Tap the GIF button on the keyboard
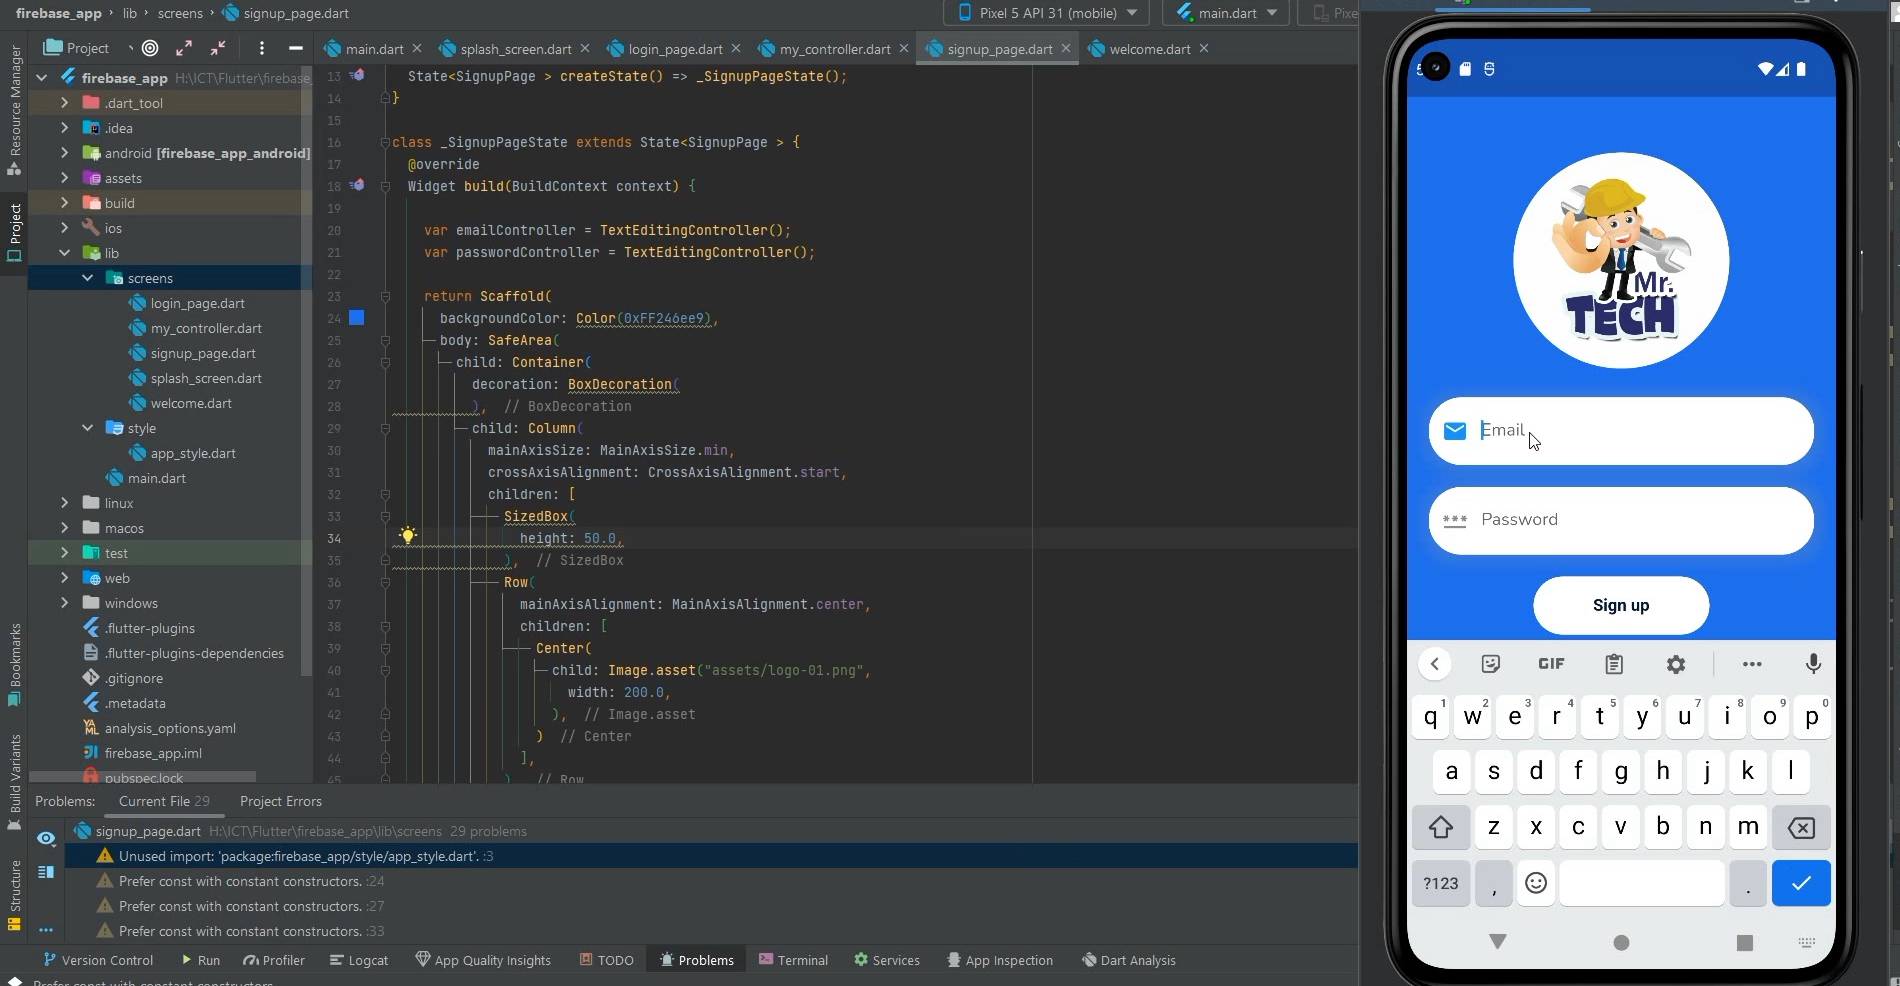 (x=1551, y=664)
